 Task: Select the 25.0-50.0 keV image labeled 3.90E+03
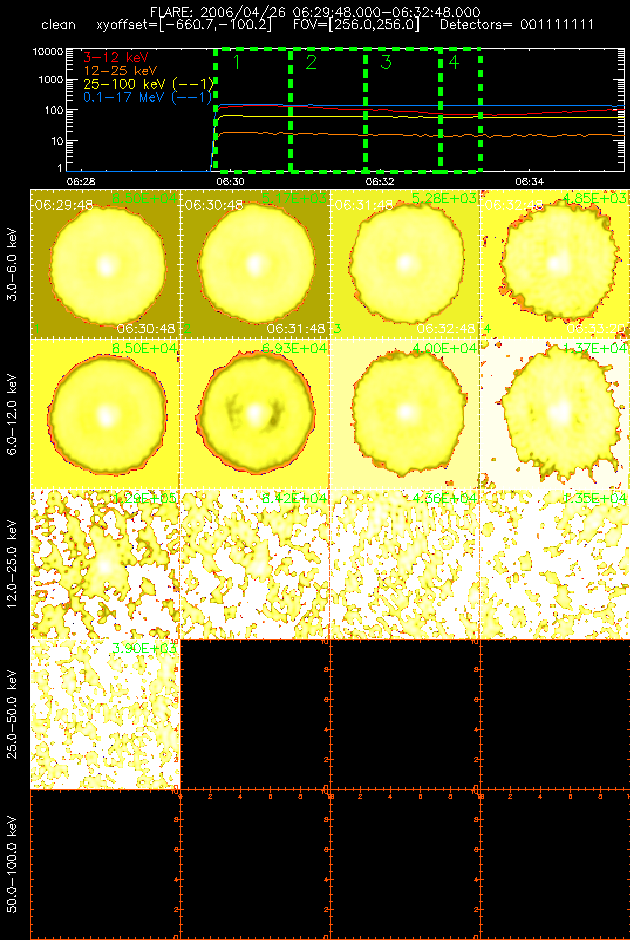pyautogui.click(x=105, y=714)
